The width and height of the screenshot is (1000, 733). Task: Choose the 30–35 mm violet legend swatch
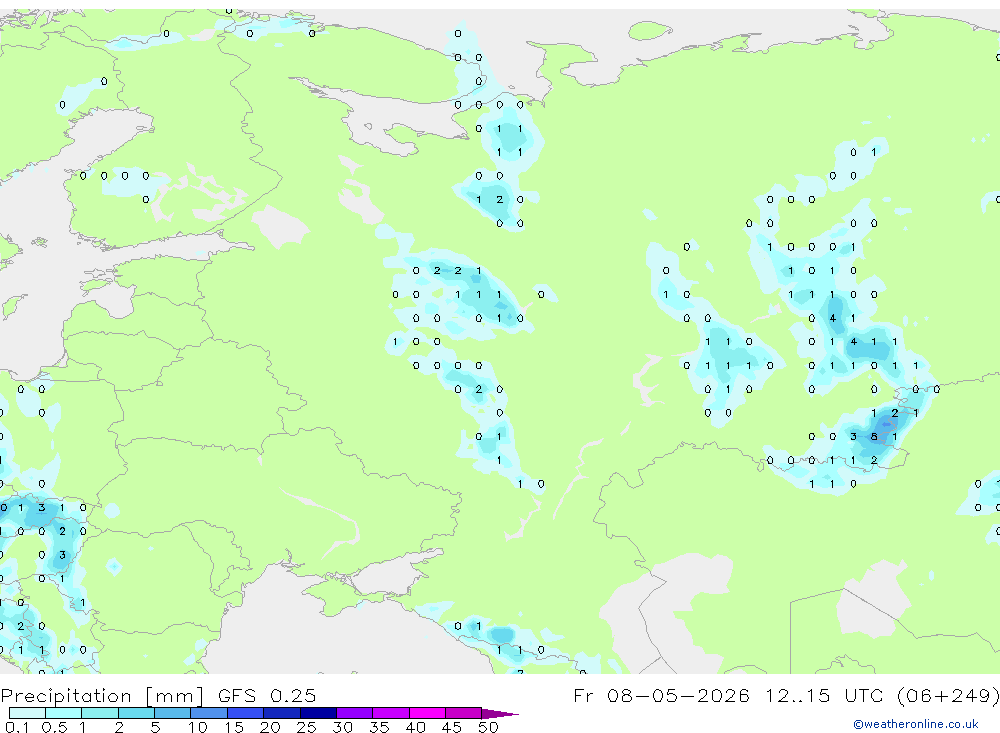355,713
